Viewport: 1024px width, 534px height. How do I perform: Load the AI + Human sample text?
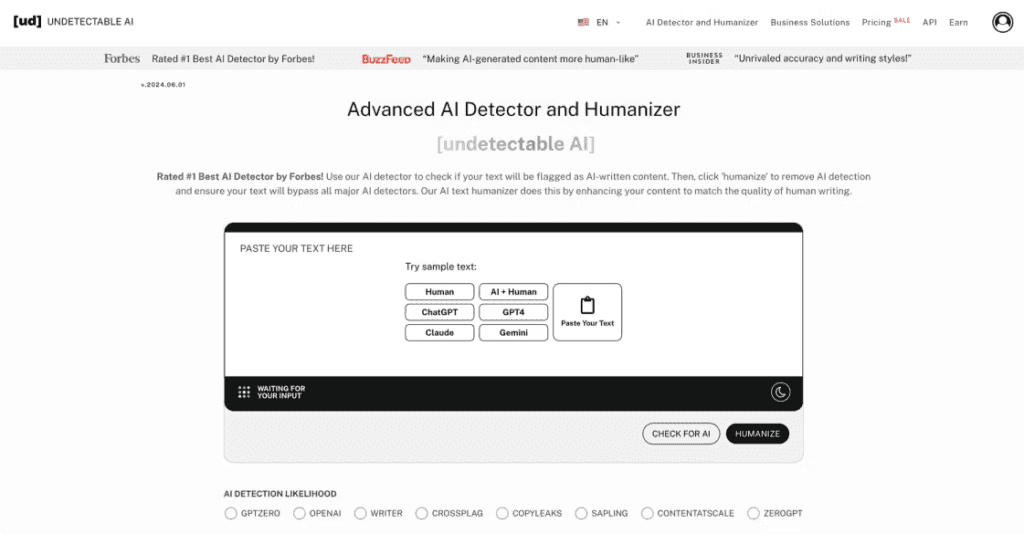(513, 292)
